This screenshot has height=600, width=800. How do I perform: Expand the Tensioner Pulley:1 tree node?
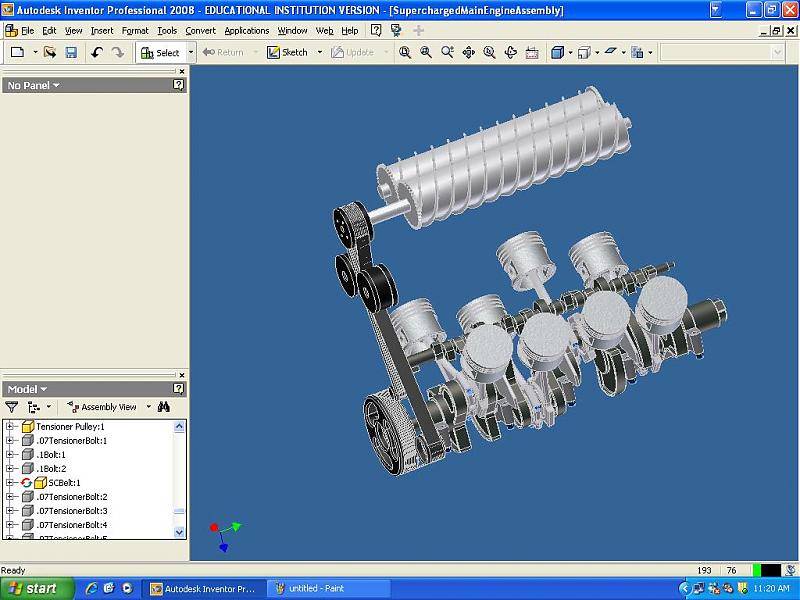click(10, 427)
